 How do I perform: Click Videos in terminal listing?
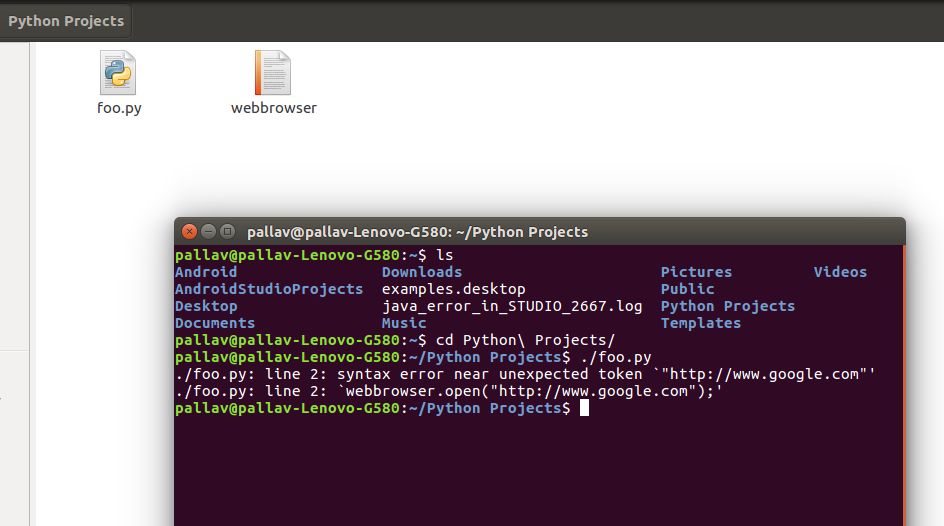840,272
